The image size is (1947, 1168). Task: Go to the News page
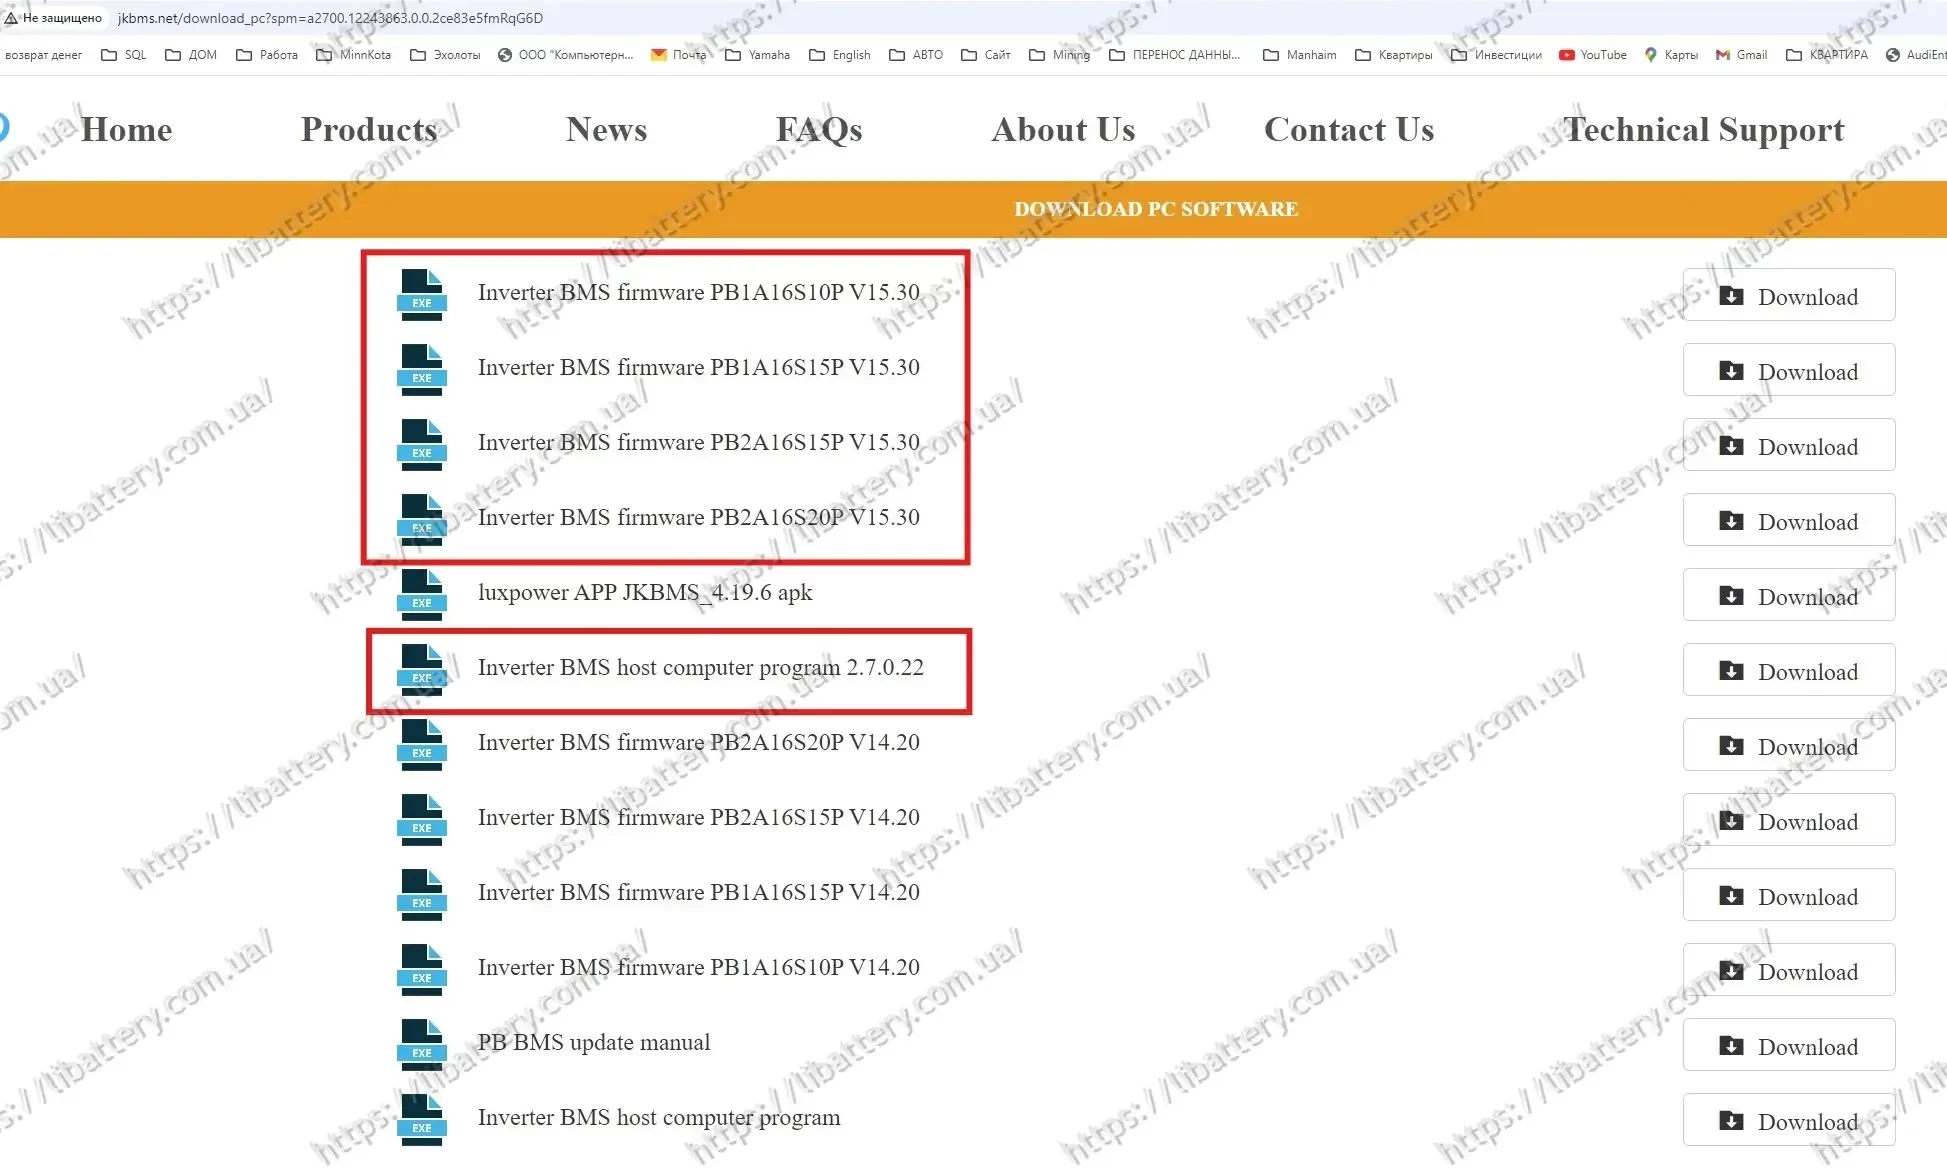point(606,130)
